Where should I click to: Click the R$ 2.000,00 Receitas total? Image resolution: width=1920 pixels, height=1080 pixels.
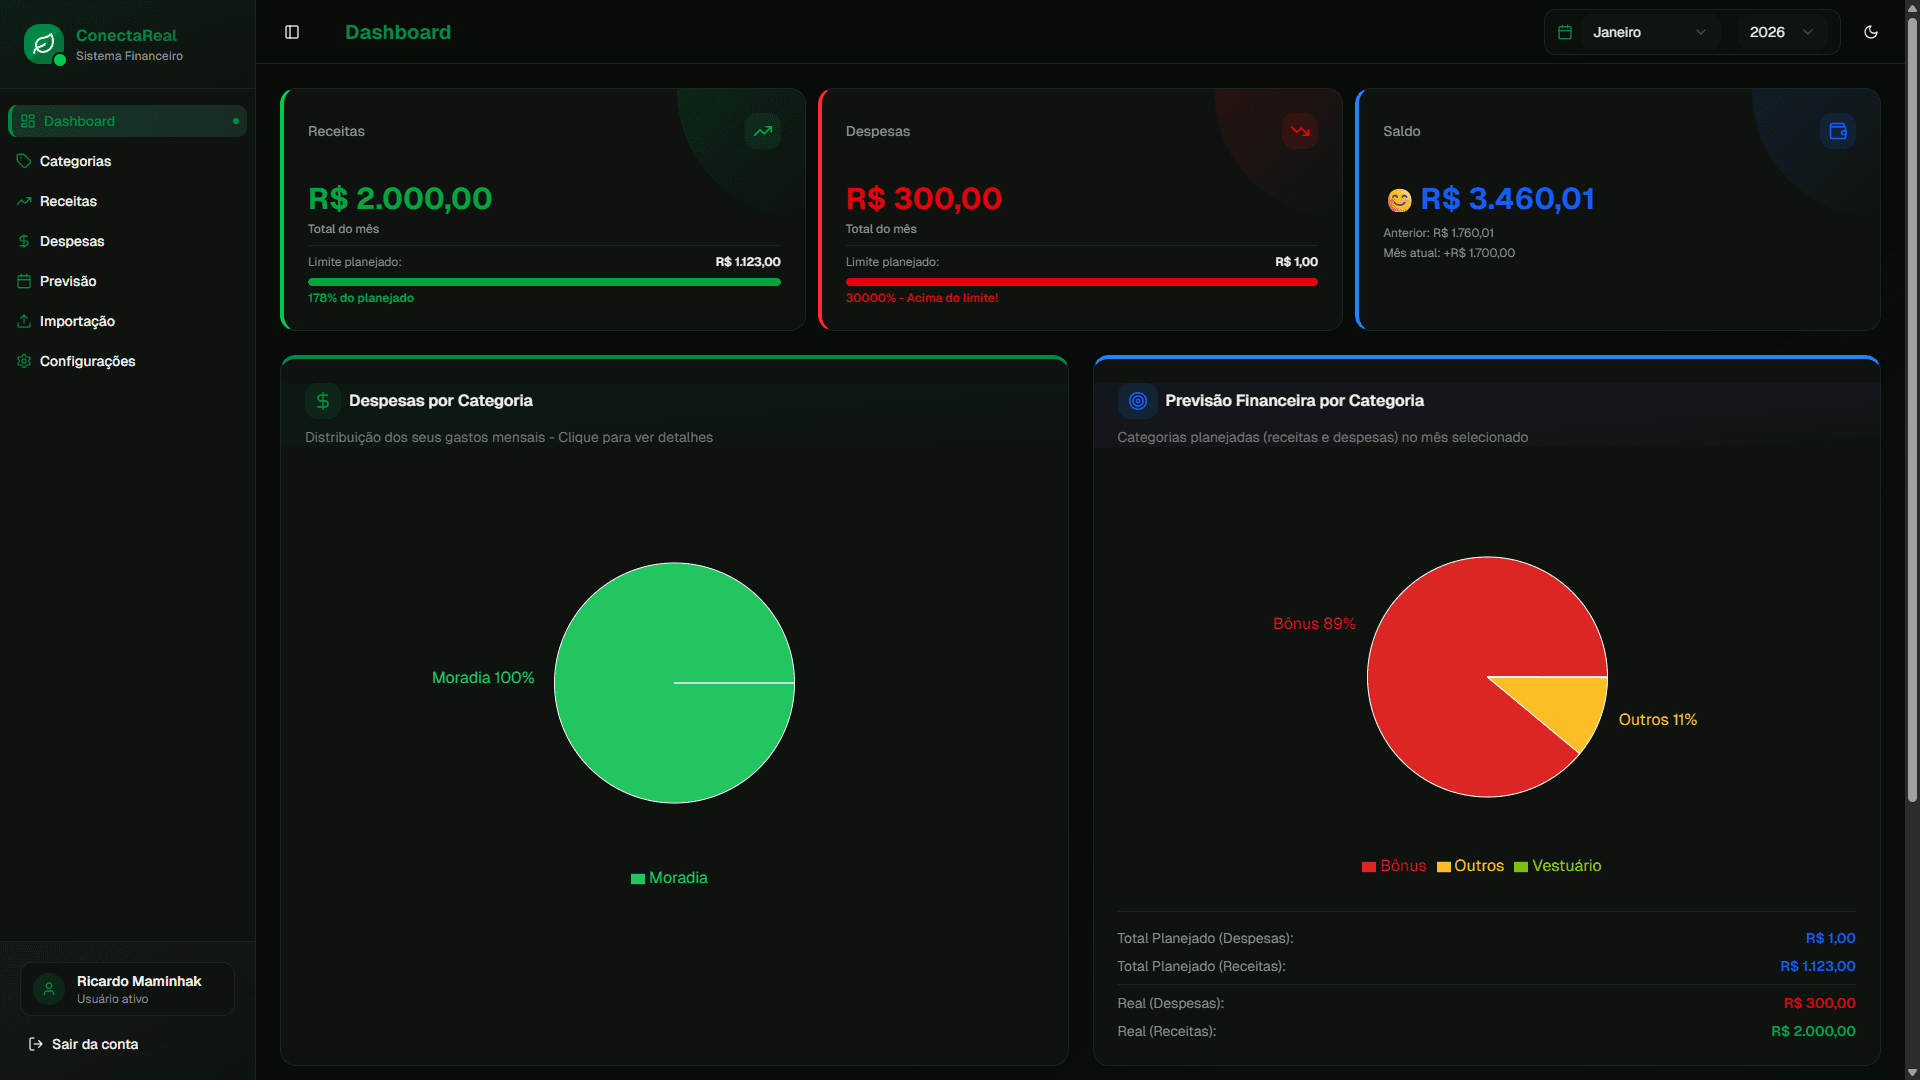pyautogui.click(x=400, y=199)
